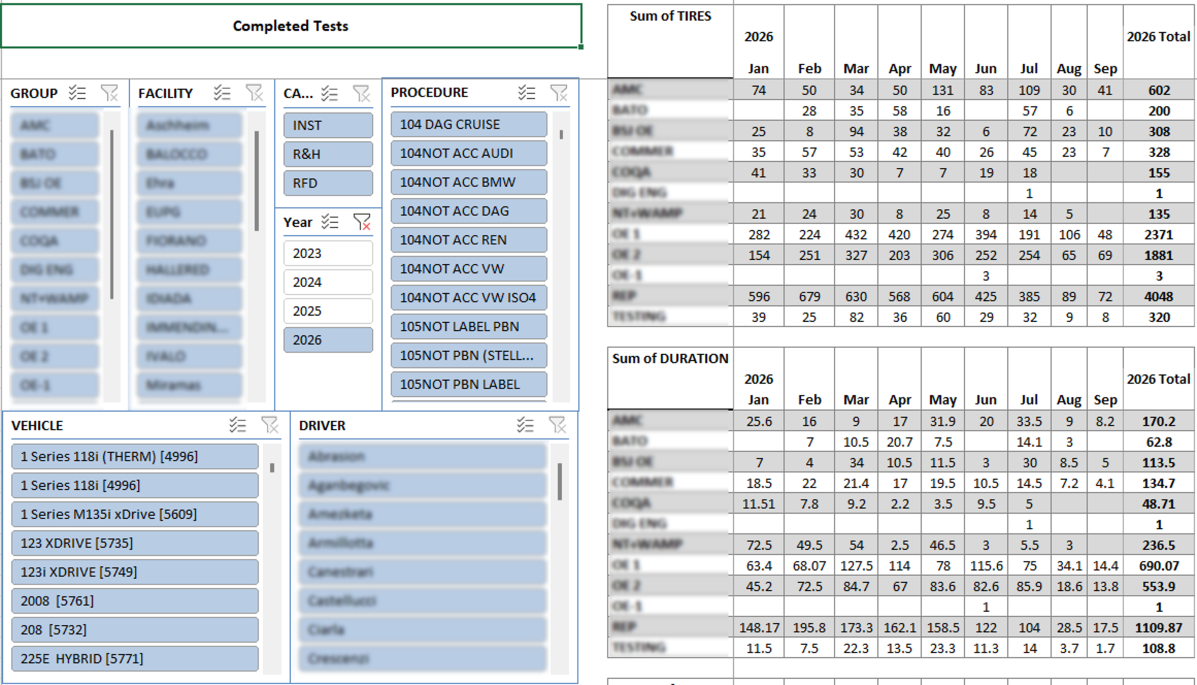Clear the filter on the PROCEDURE slicer
This screenshot has height=685, width=1197.
(559, 92)
